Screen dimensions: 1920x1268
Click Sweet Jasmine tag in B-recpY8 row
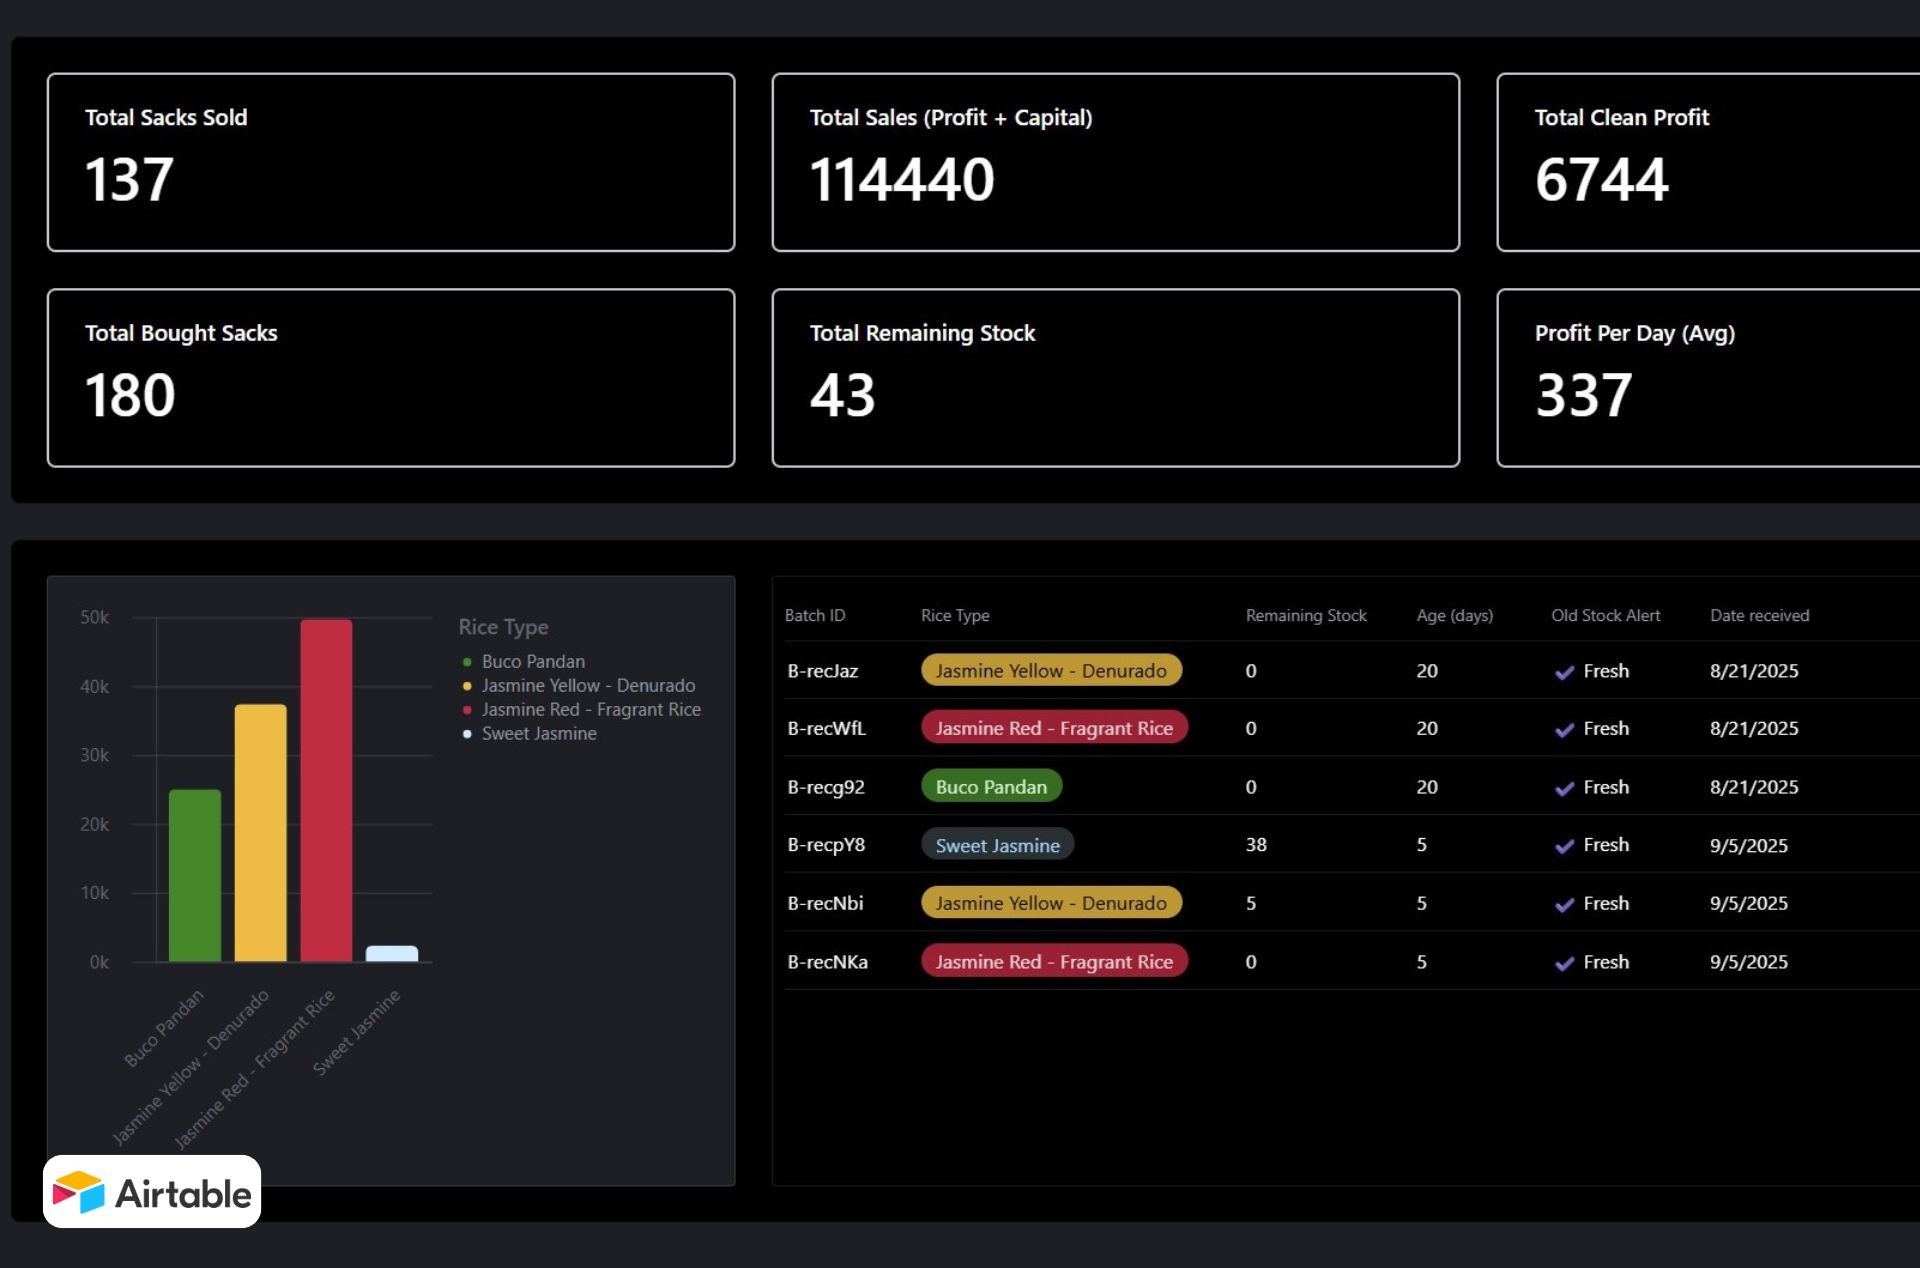(x=997, y=845)
